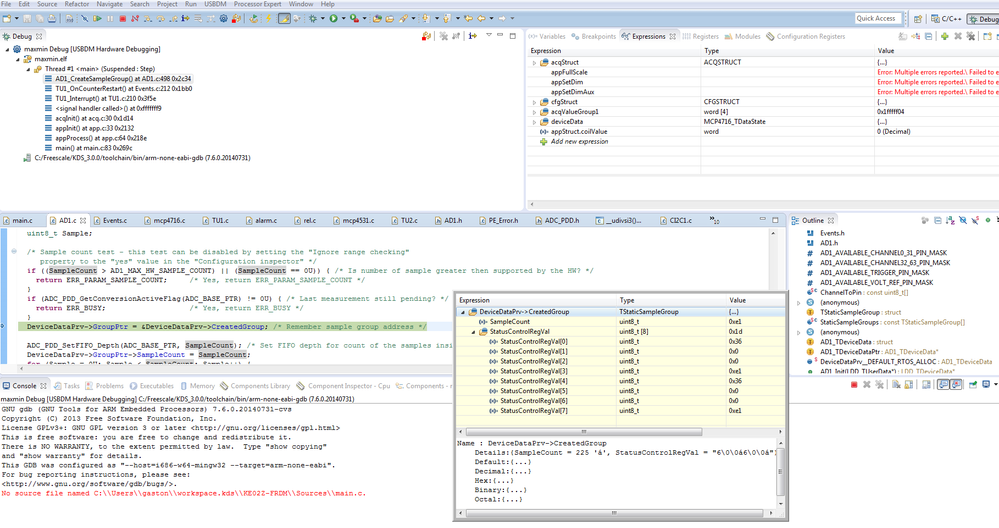Click the terminate icon in Console toolbar

[853, 385]
